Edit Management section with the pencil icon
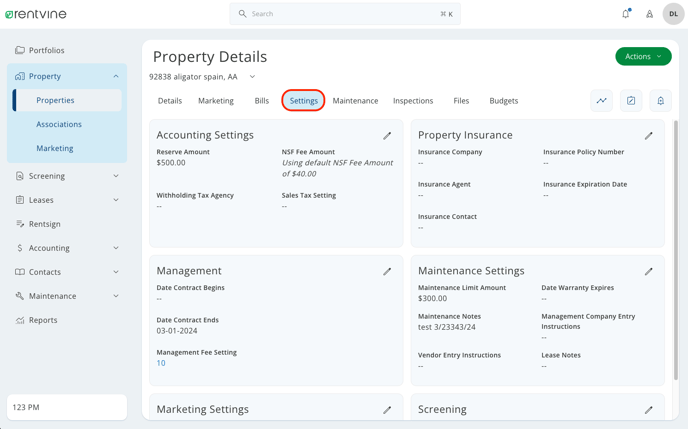This screenshot has width=688, height=429. click(387, 272)
